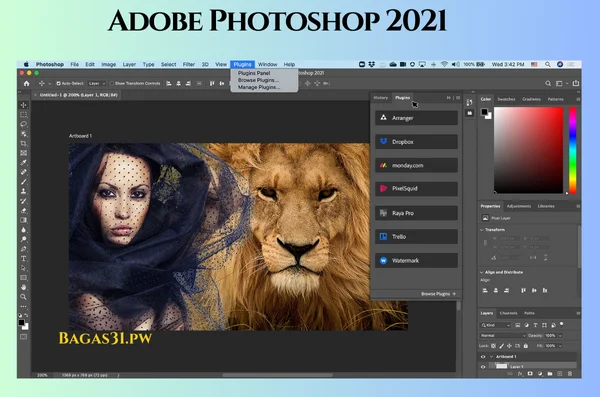Viewport: 600px width, 397px height.
Task: Pick a shade in the color field
Action: (528, 150)
